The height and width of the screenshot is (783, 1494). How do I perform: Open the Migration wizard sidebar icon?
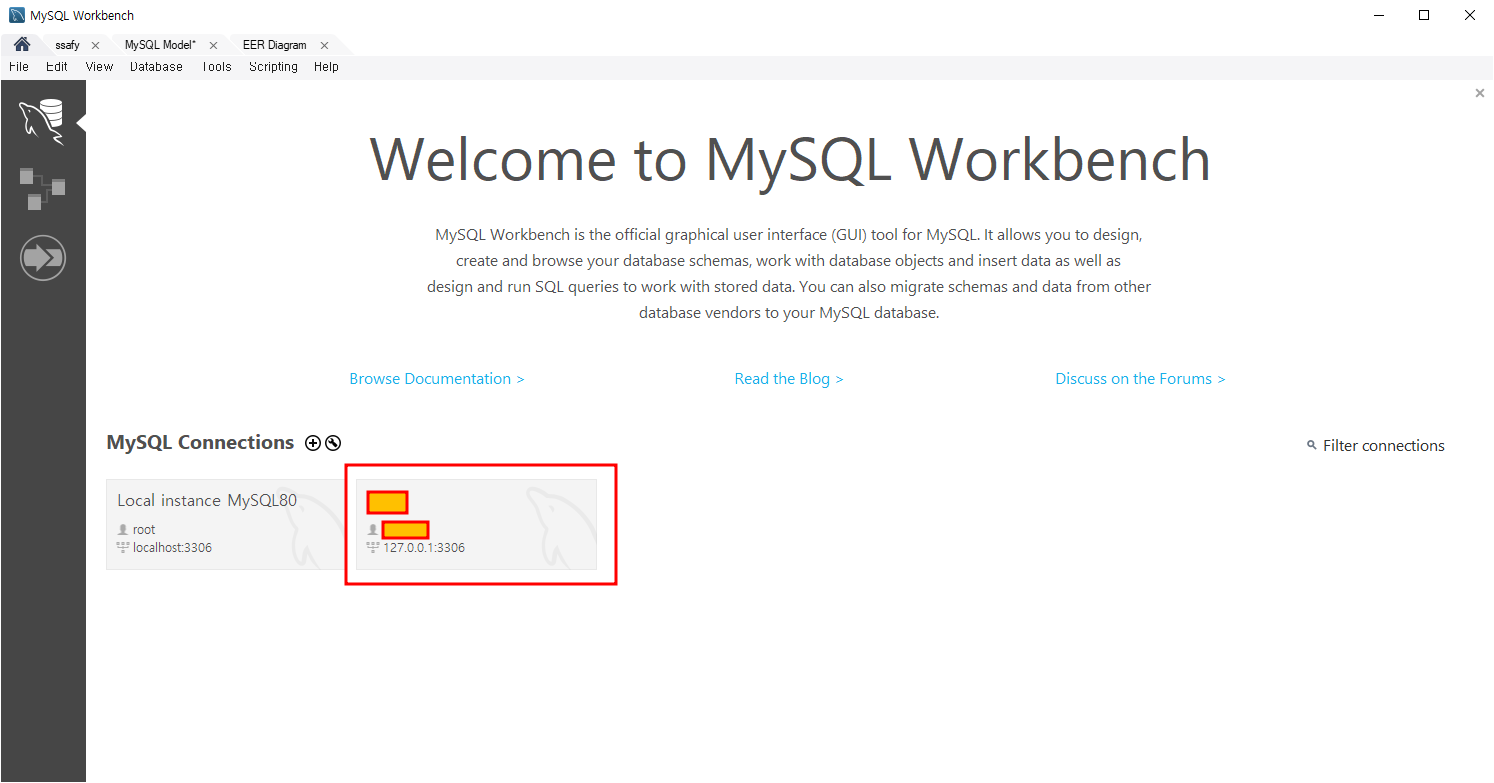(42, 258)
